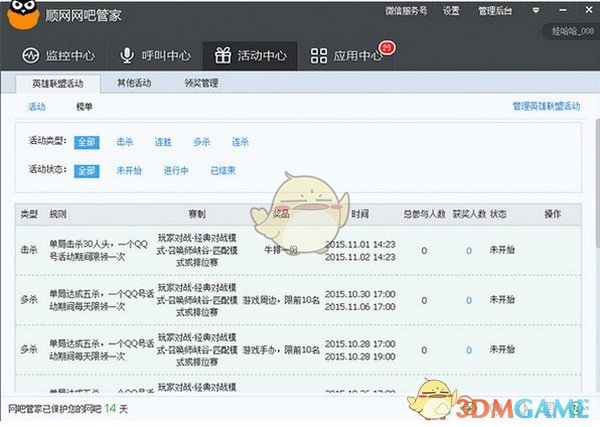Open 微信服务号 in the title bar
This screenshot has width=600, height=427.
(x=406, y=11)
